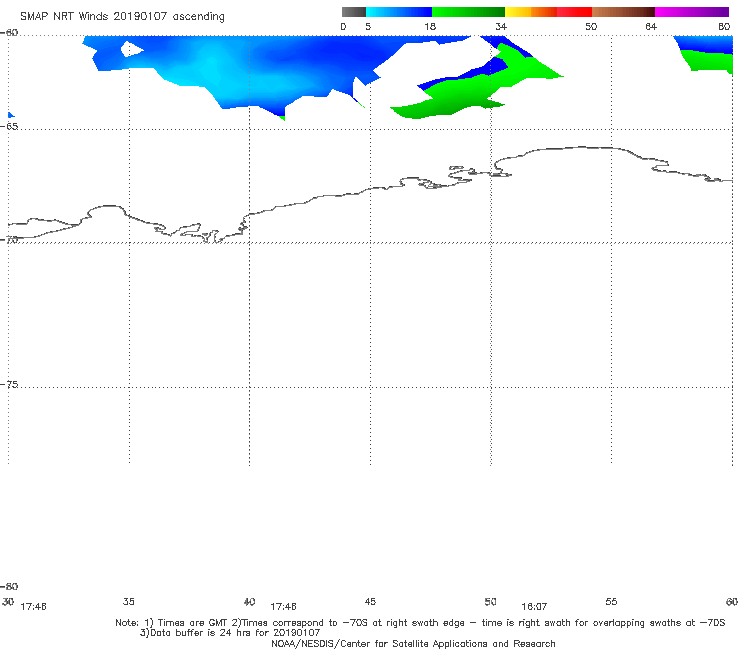Screen dimensions: 740x650
Task: Click the color bar label '64'
Action: tap(651, 27)
